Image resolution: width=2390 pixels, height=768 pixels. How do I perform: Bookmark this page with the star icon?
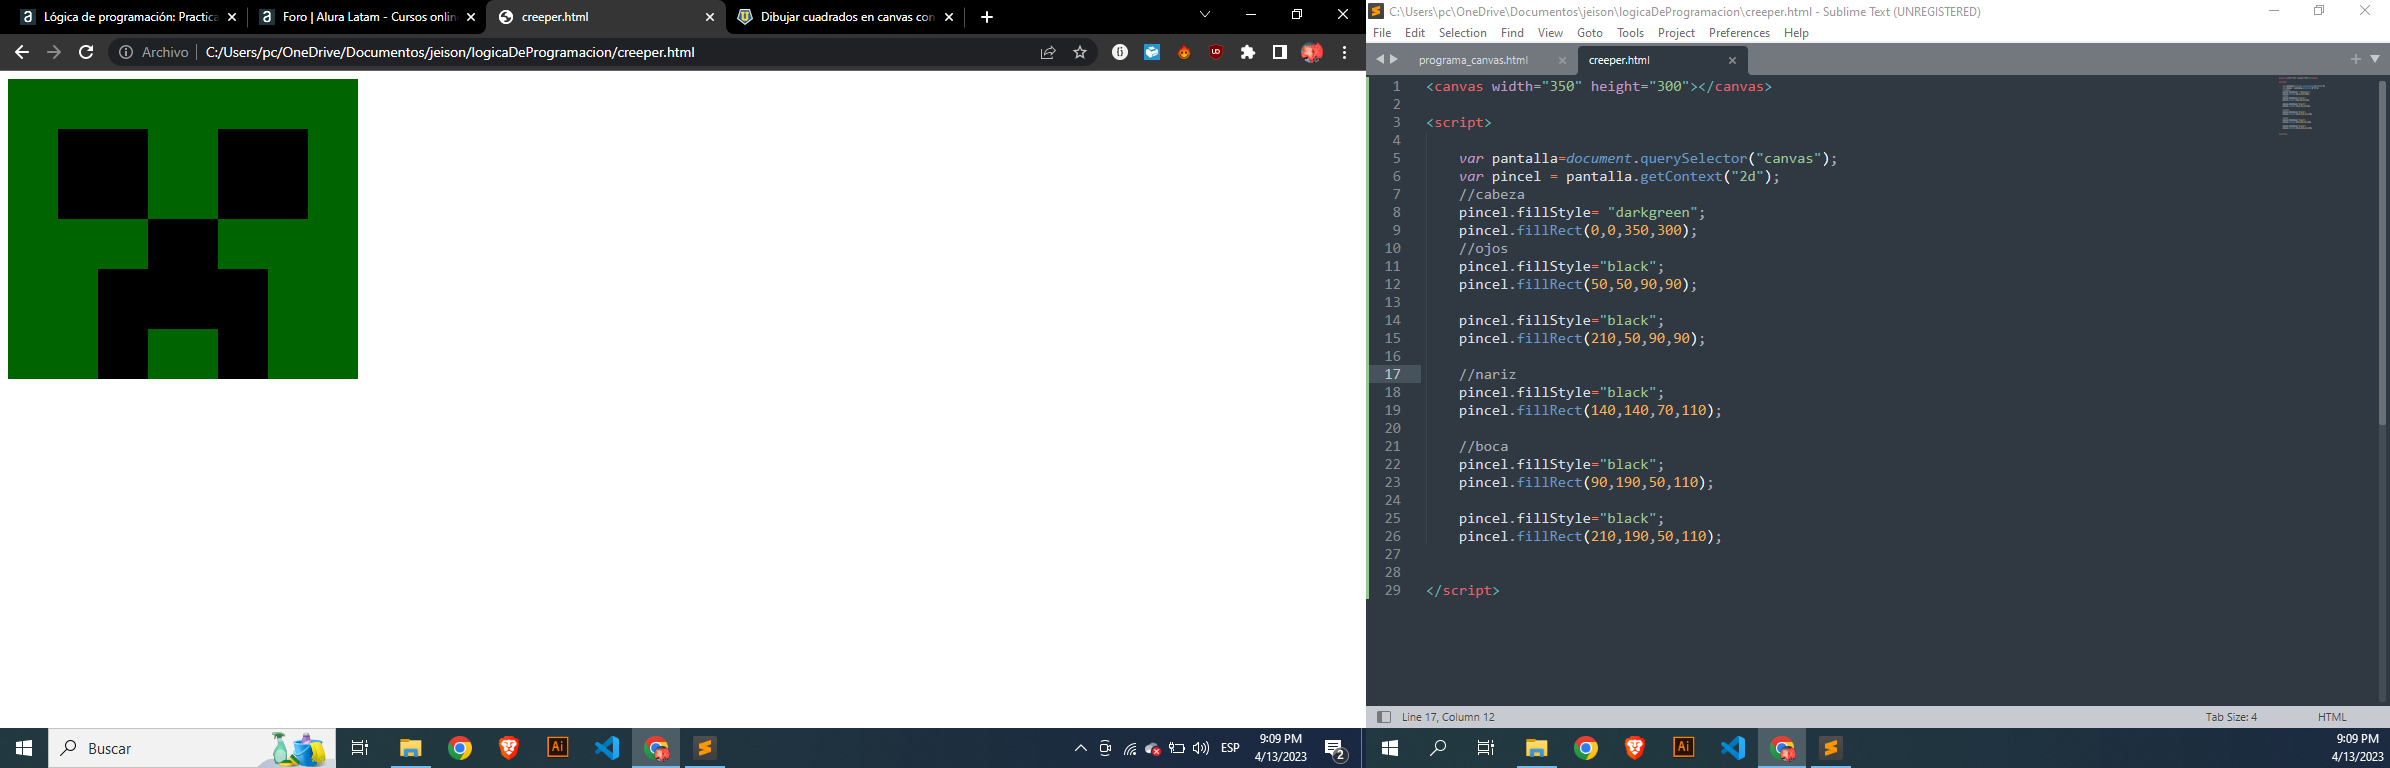pos(1080,52)
